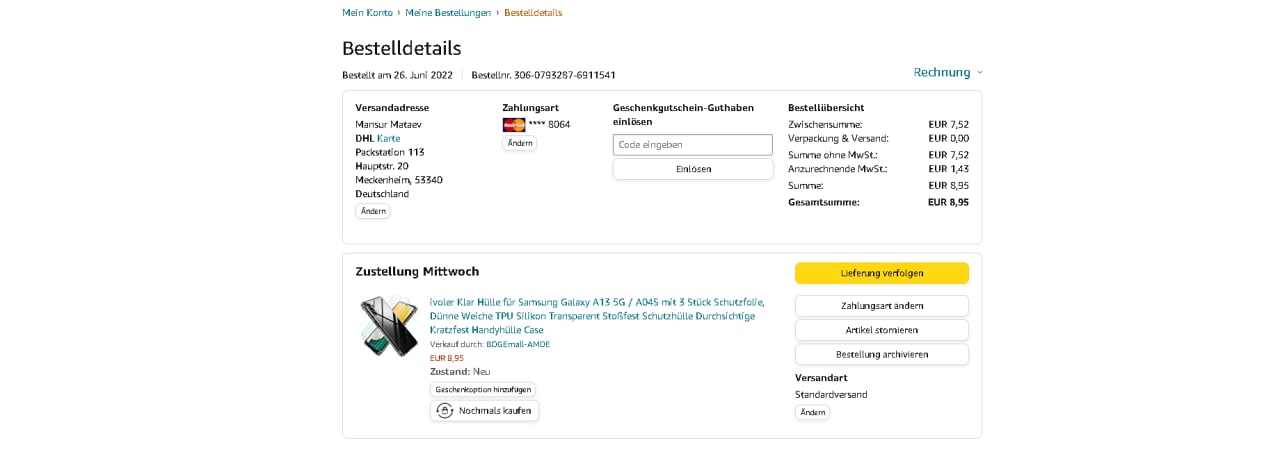Click the Bestelldetails breadcrumb item
Image resolution: width=1280 pixels, height=454 pixels.
click(533, 13)
